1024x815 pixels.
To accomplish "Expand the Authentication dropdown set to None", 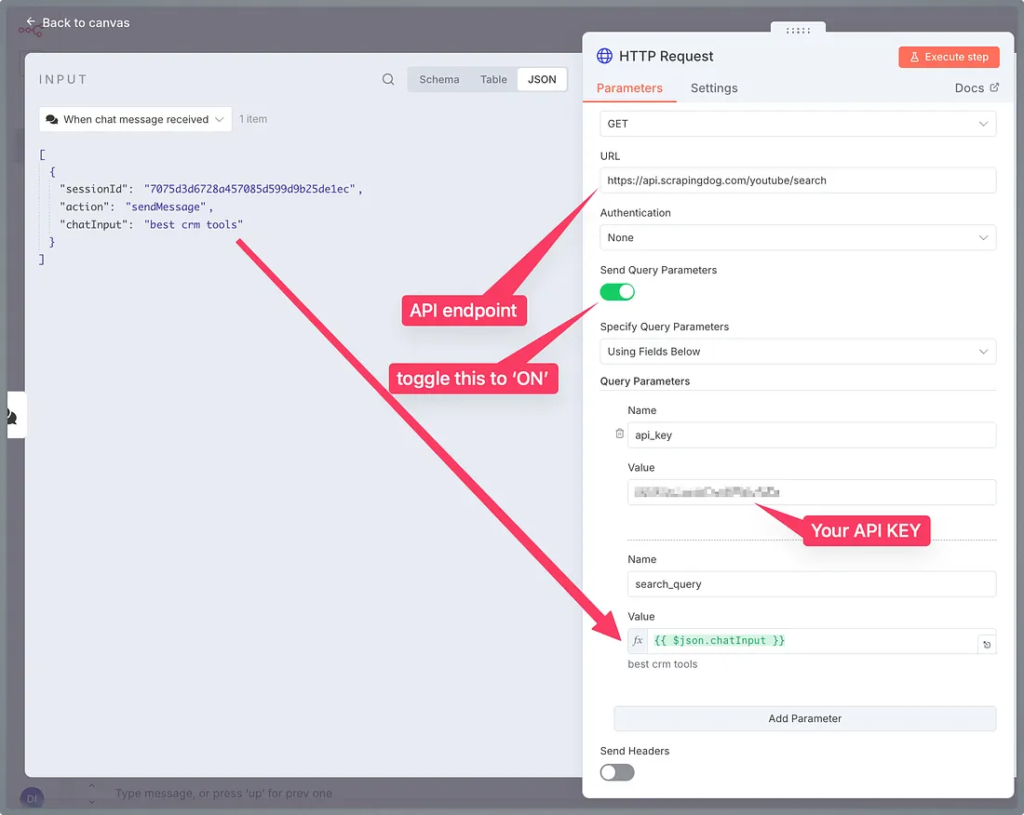I will pos(797,238).
